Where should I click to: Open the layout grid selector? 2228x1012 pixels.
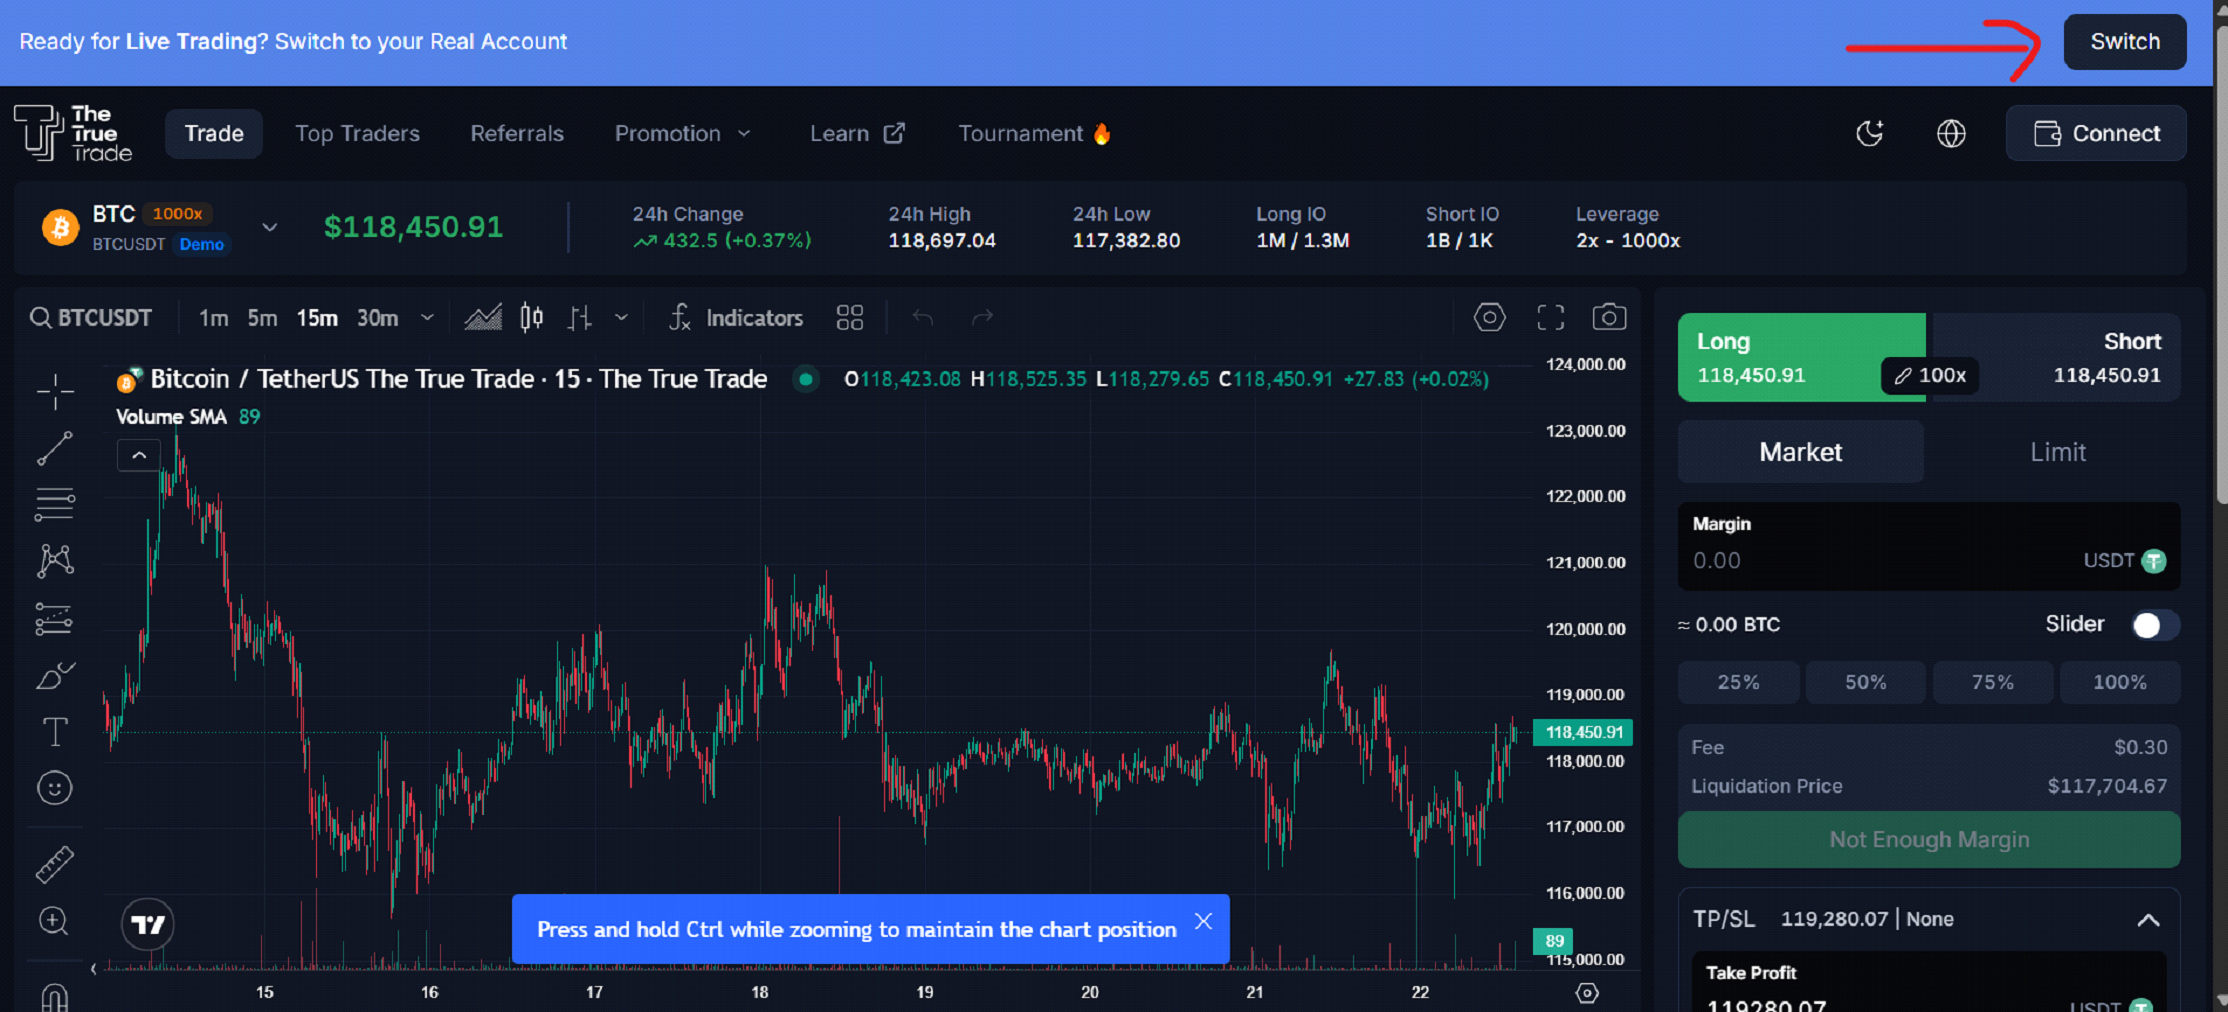pyautogui.click(x=850, y=318)
